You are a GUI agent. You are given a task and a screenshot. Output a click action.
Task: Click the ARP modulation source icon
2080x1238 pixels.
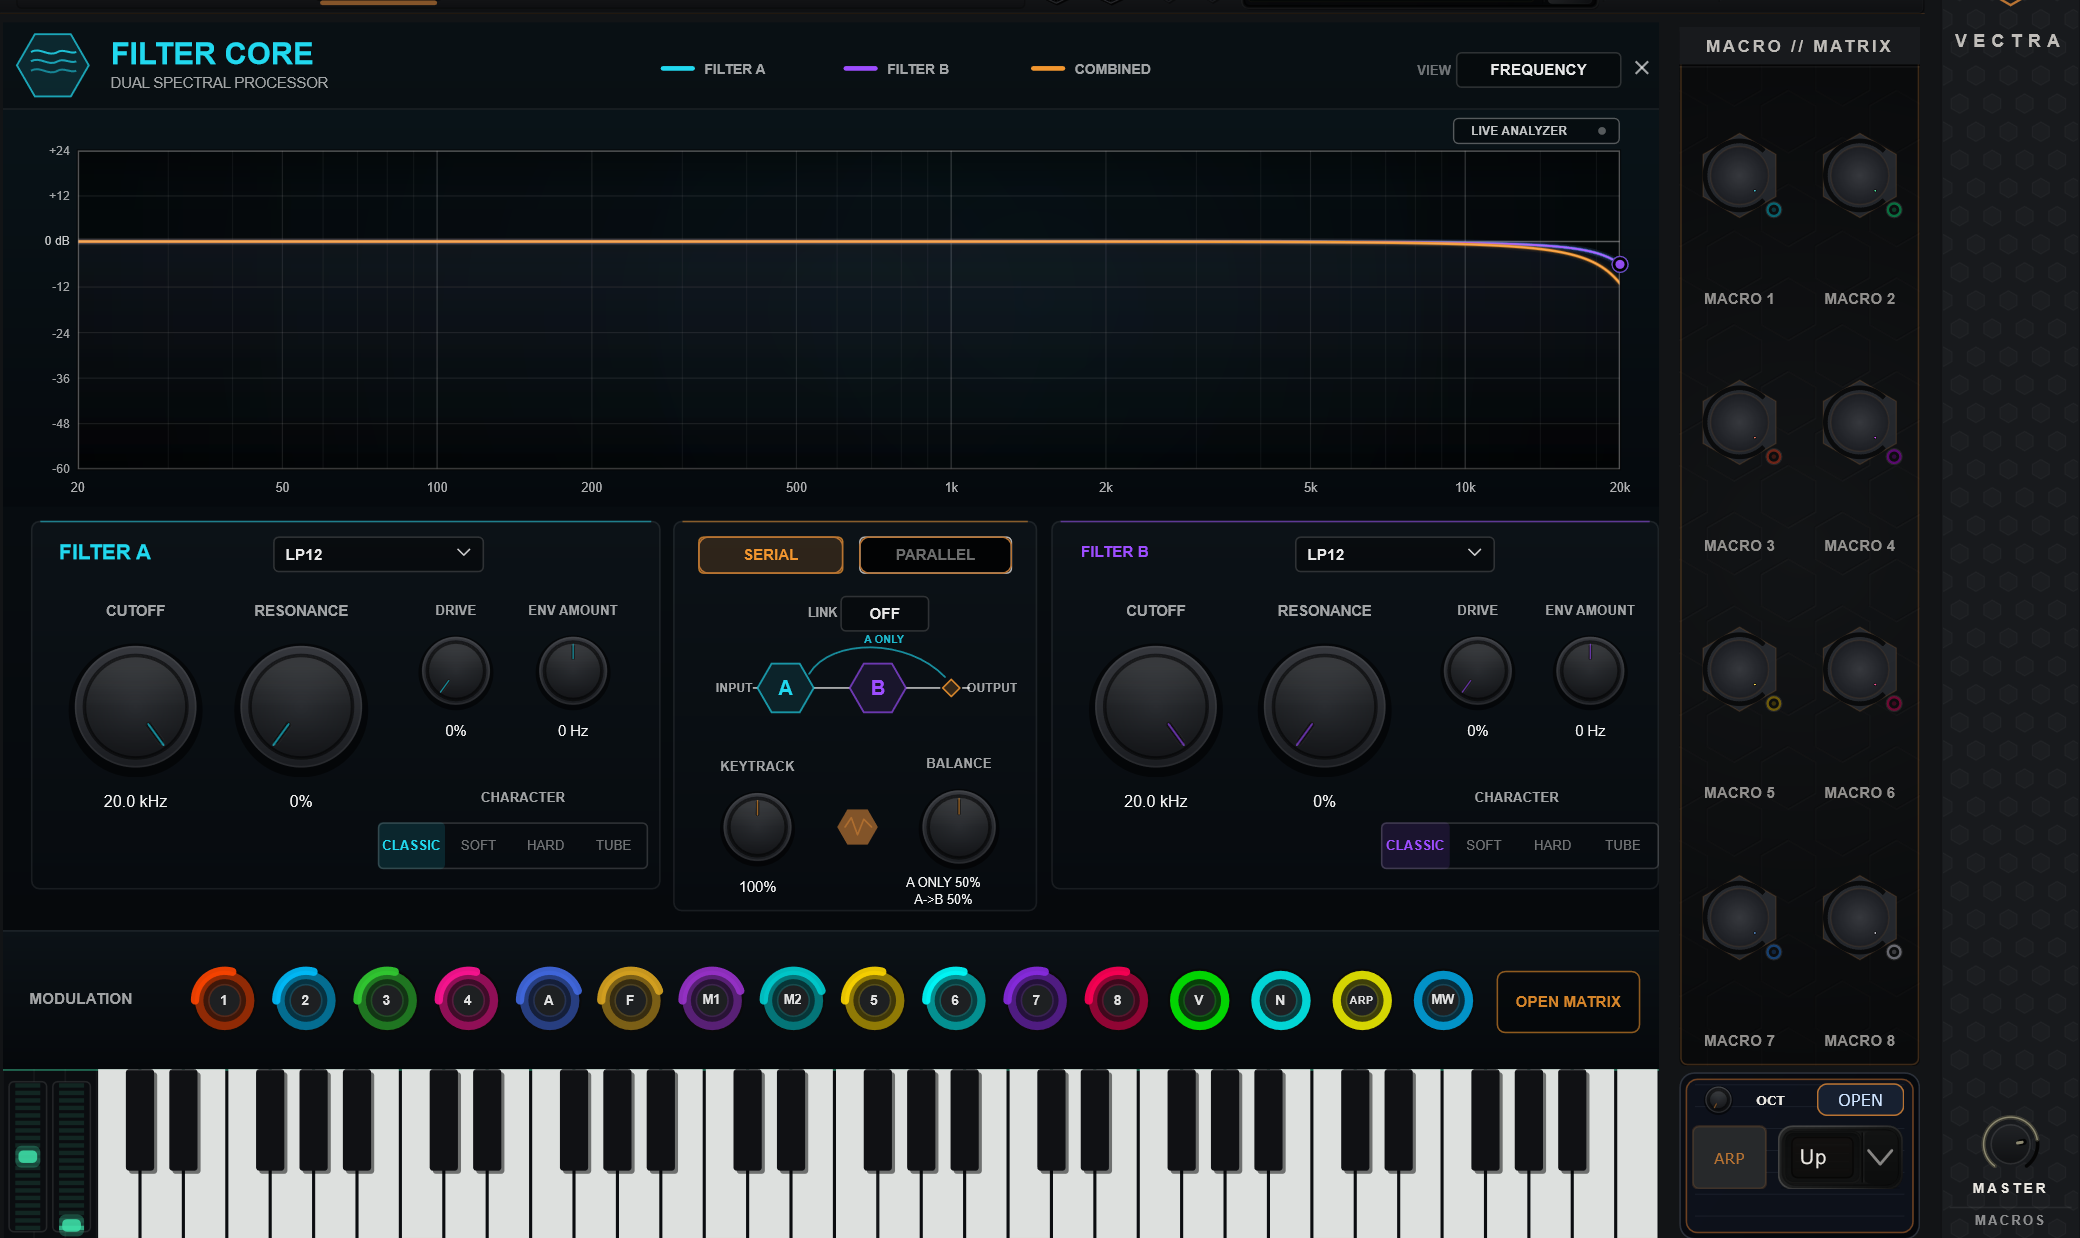pos(1361,999)
